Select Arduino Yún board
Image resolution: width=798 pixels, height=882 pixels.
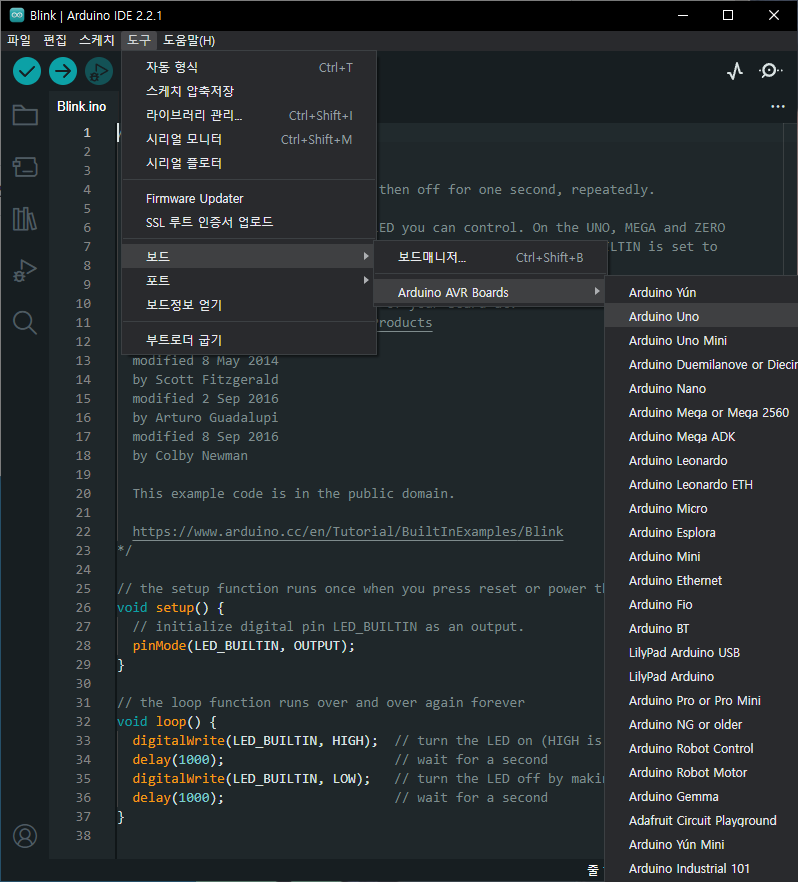click(x=701, y=292)
